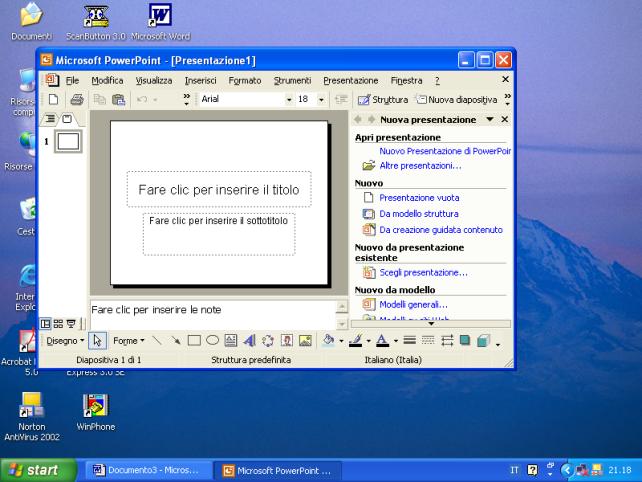642x482 pixels.
Task: Open the Inserisci menu
Action: [201, 81]
